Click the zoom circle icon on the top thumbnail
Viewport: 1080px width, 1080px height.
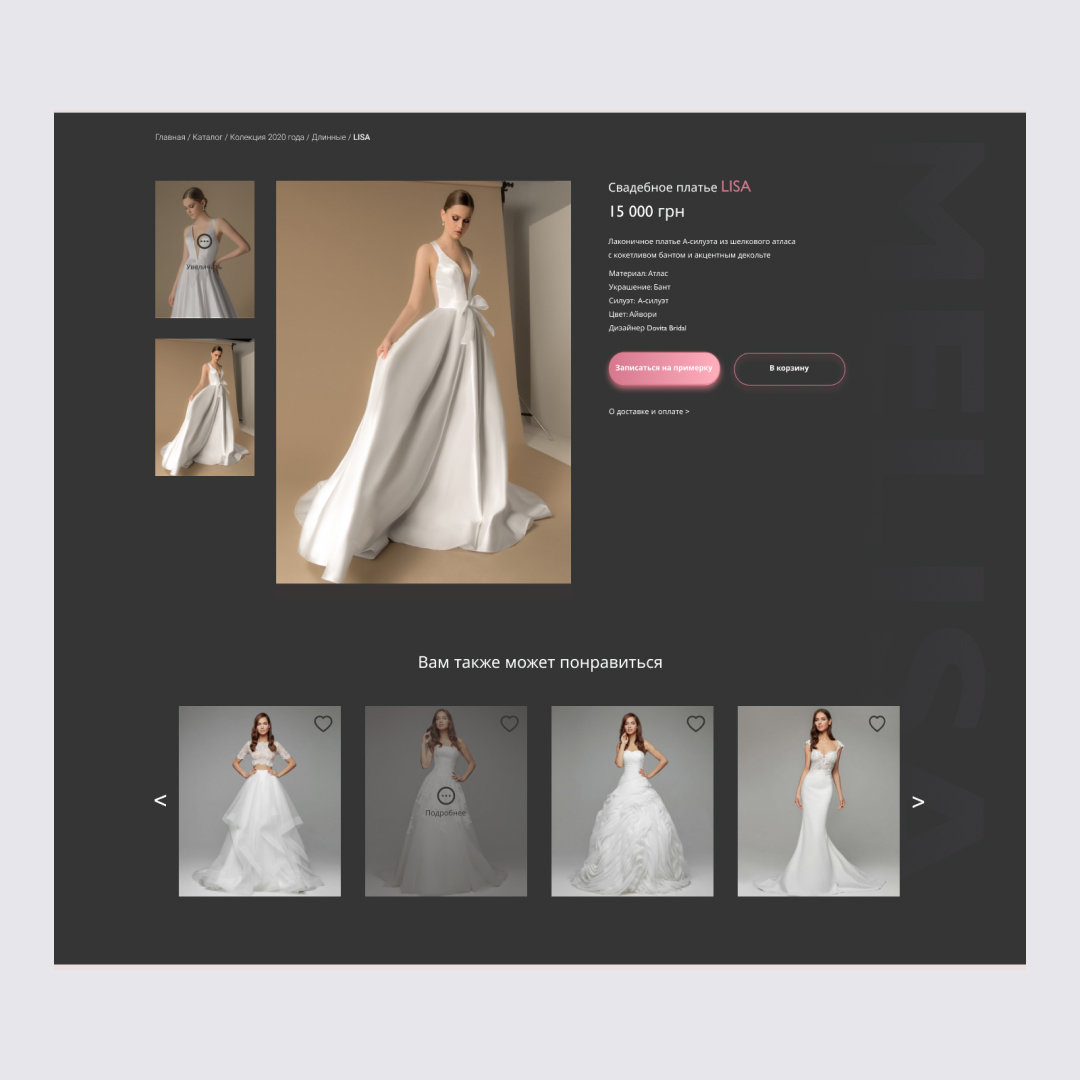(205, 241)
